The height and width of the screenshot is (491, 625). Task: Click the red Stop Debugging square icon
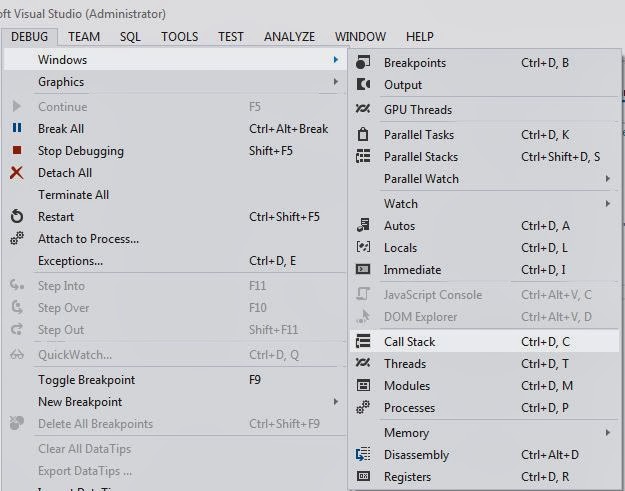[x=17, y=150]
